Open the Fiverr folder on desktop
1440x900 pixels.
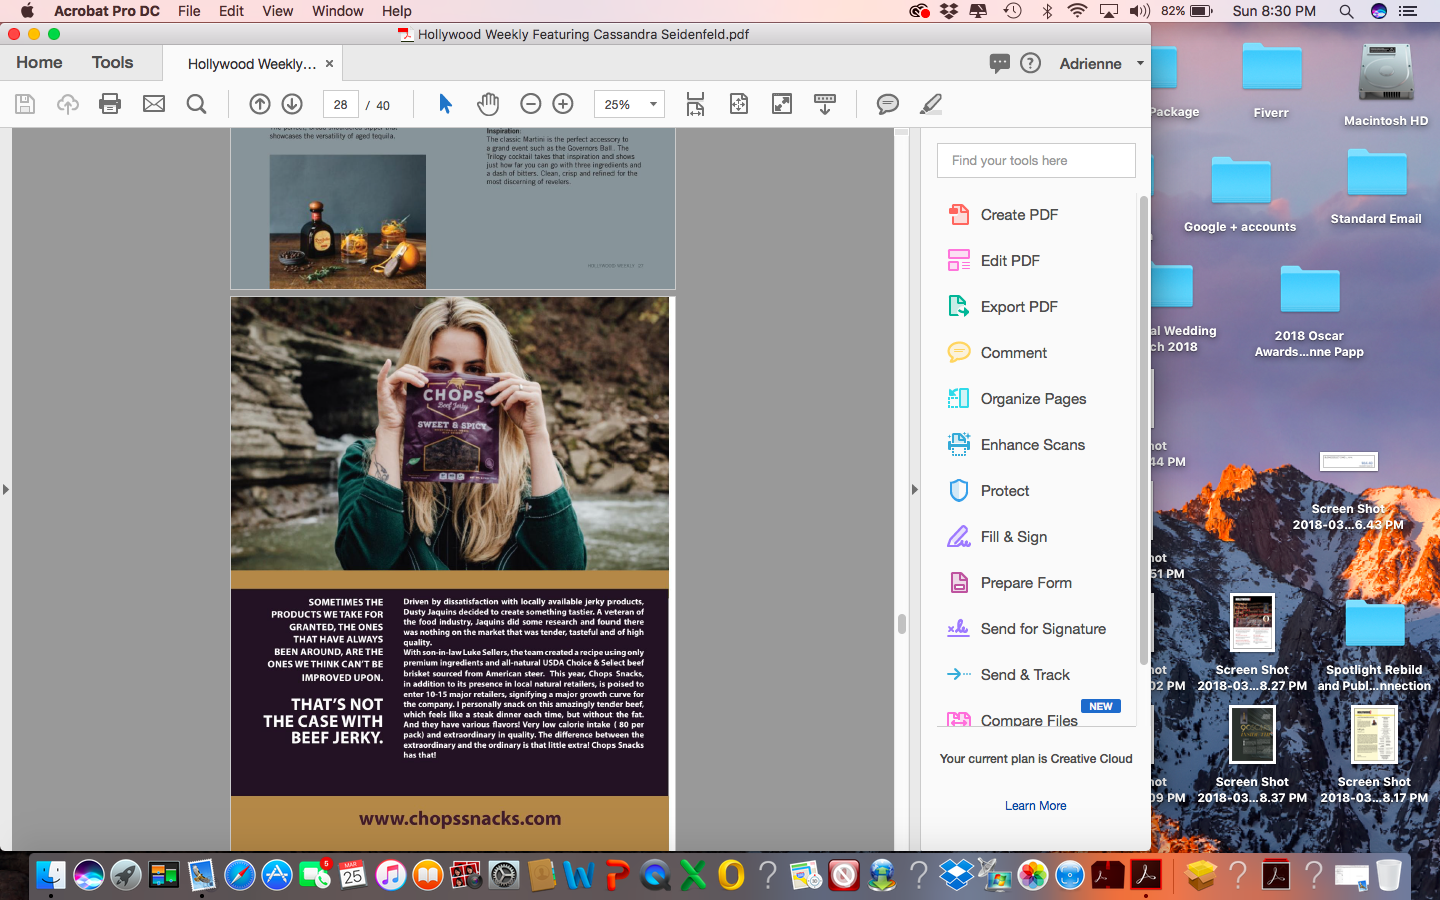click(1271, 80)
